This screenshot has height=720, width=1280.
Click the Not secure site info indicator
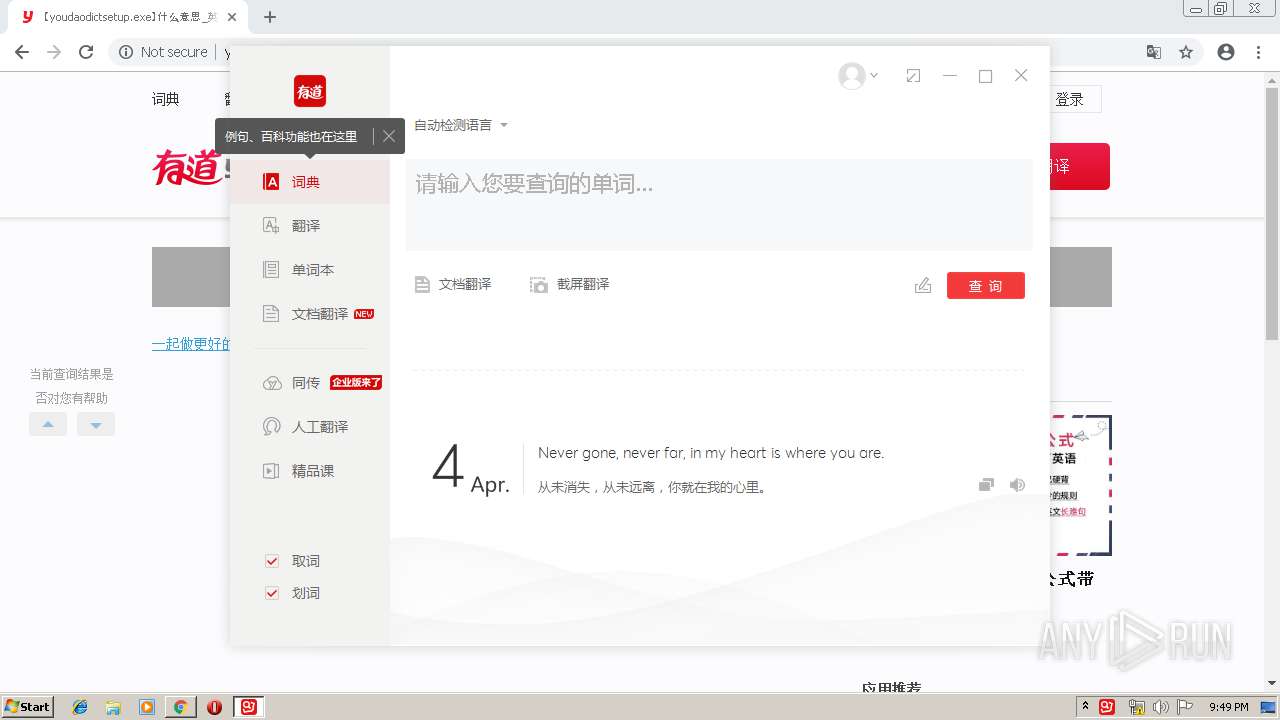point(163,52)
